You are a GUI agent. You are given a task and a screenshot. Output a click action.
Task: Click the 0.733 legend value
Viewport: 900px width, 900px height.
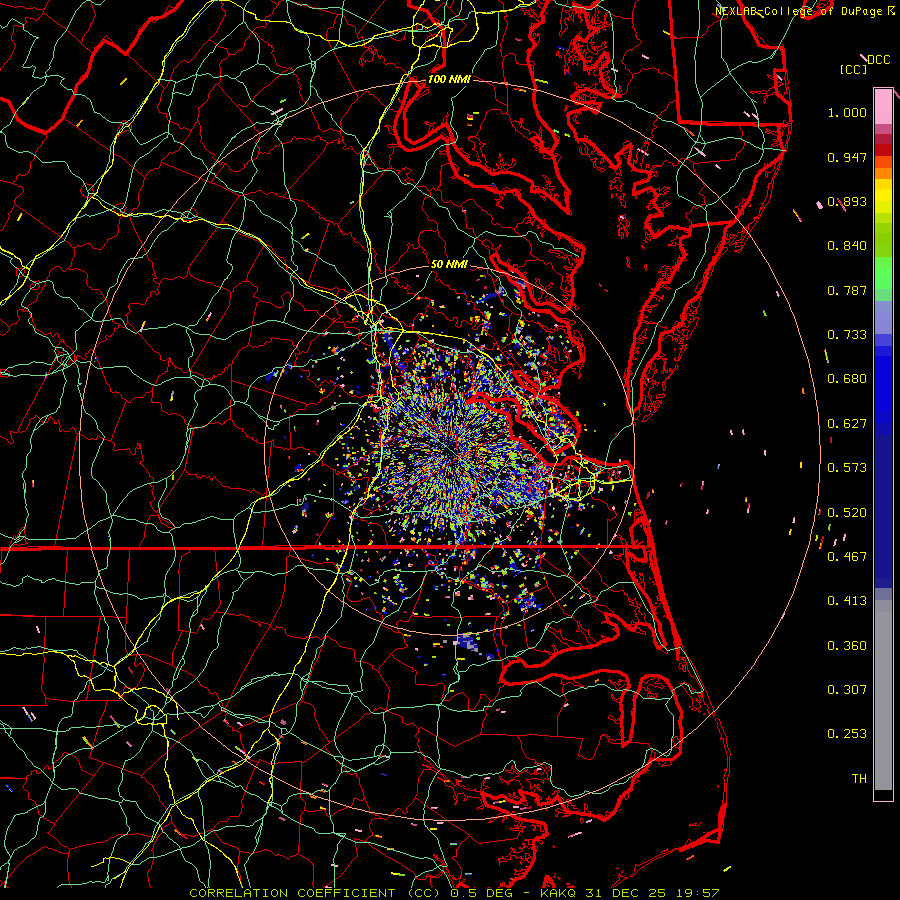pyautogui.click(x=847, y=335)
